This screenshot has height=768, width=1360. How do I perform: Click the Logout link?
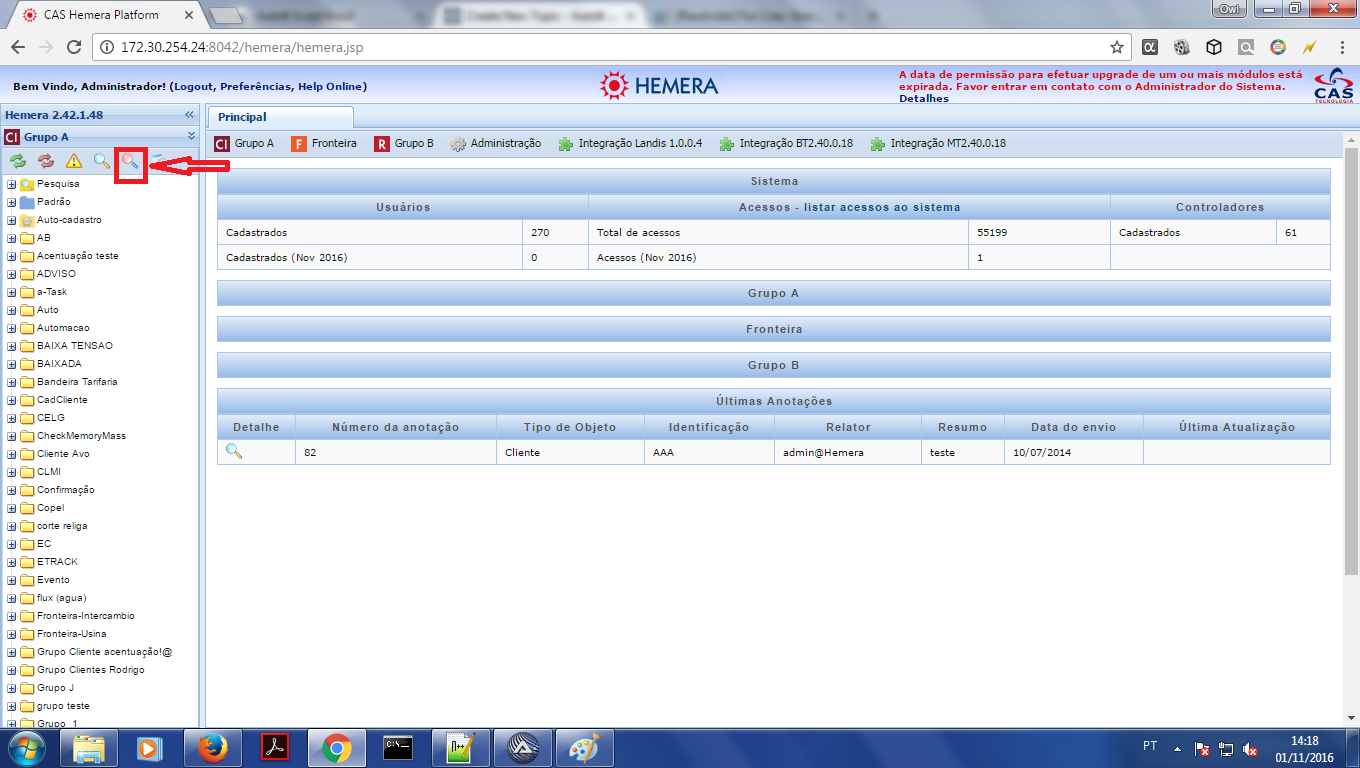(x=192, y=87)
